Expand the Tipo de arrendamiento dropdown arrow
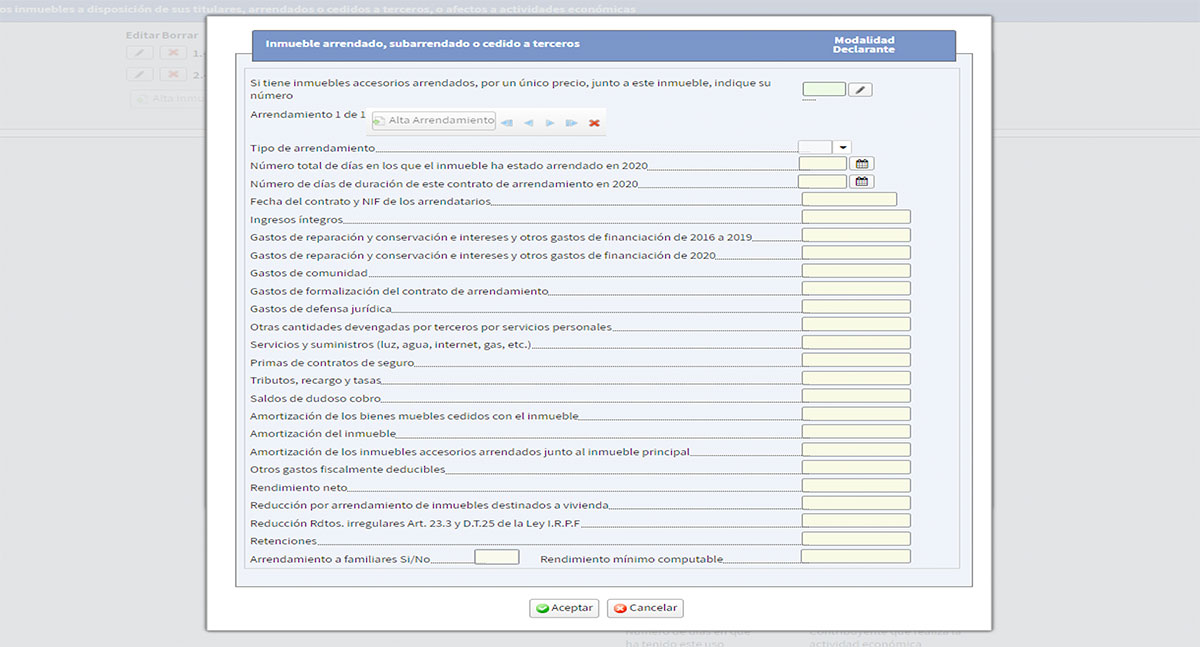The image size is (1200, 647). click(842, 147)
